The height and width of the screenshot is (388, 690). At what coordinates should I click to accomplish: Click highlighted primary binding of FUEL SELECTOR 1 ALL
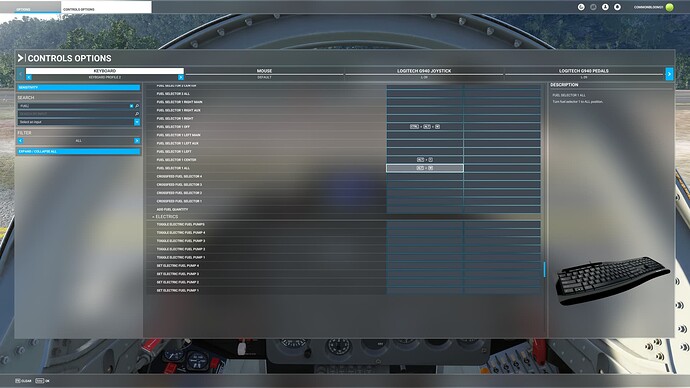tap(425, 168)
